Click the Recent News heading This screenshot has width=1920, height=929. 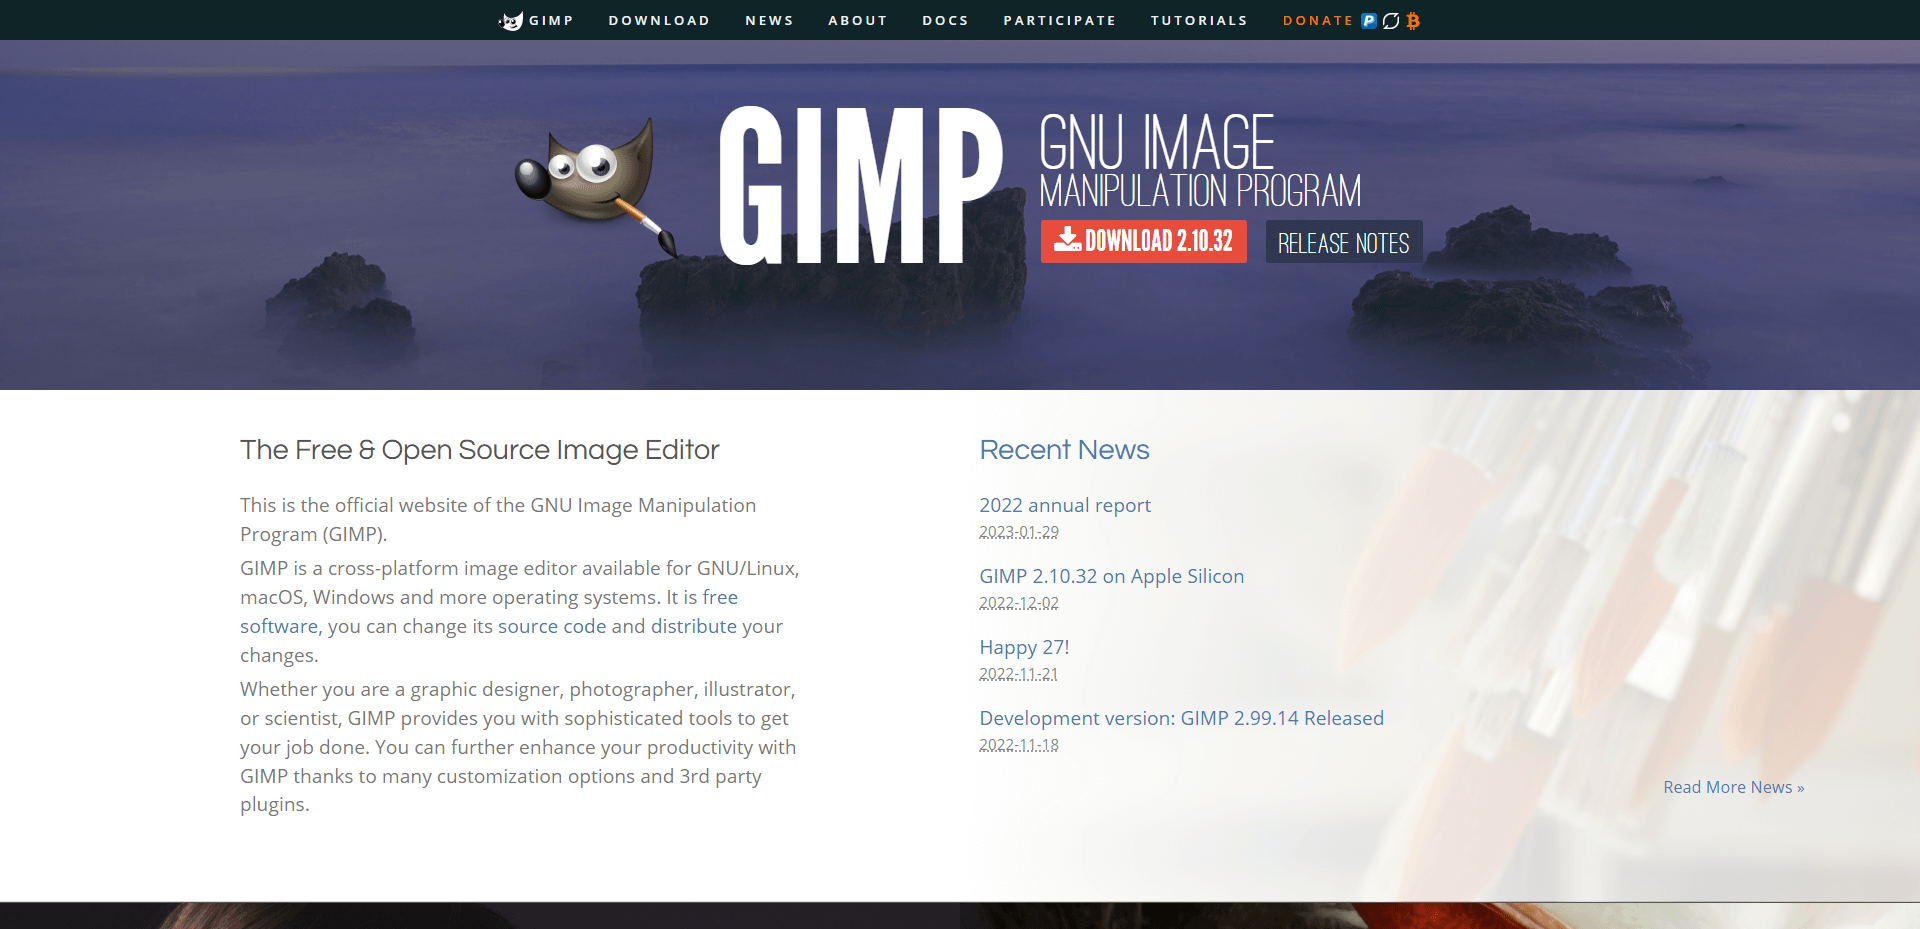pyautogui.click(x=1064, y=450)
